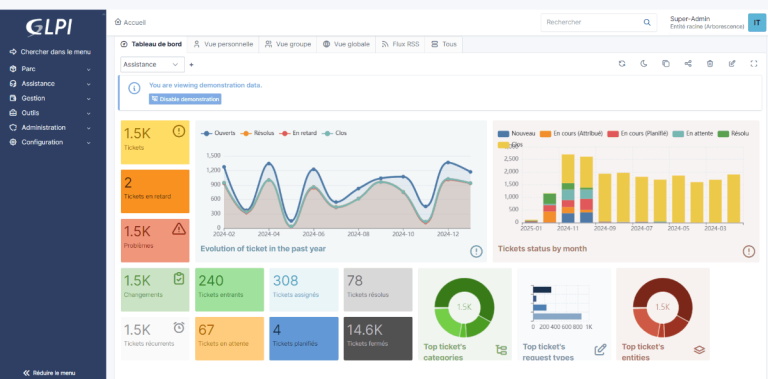Click the search magnifier icon
Image resolution: width=768 pixels, height=379 pixels.
point(647,23)
